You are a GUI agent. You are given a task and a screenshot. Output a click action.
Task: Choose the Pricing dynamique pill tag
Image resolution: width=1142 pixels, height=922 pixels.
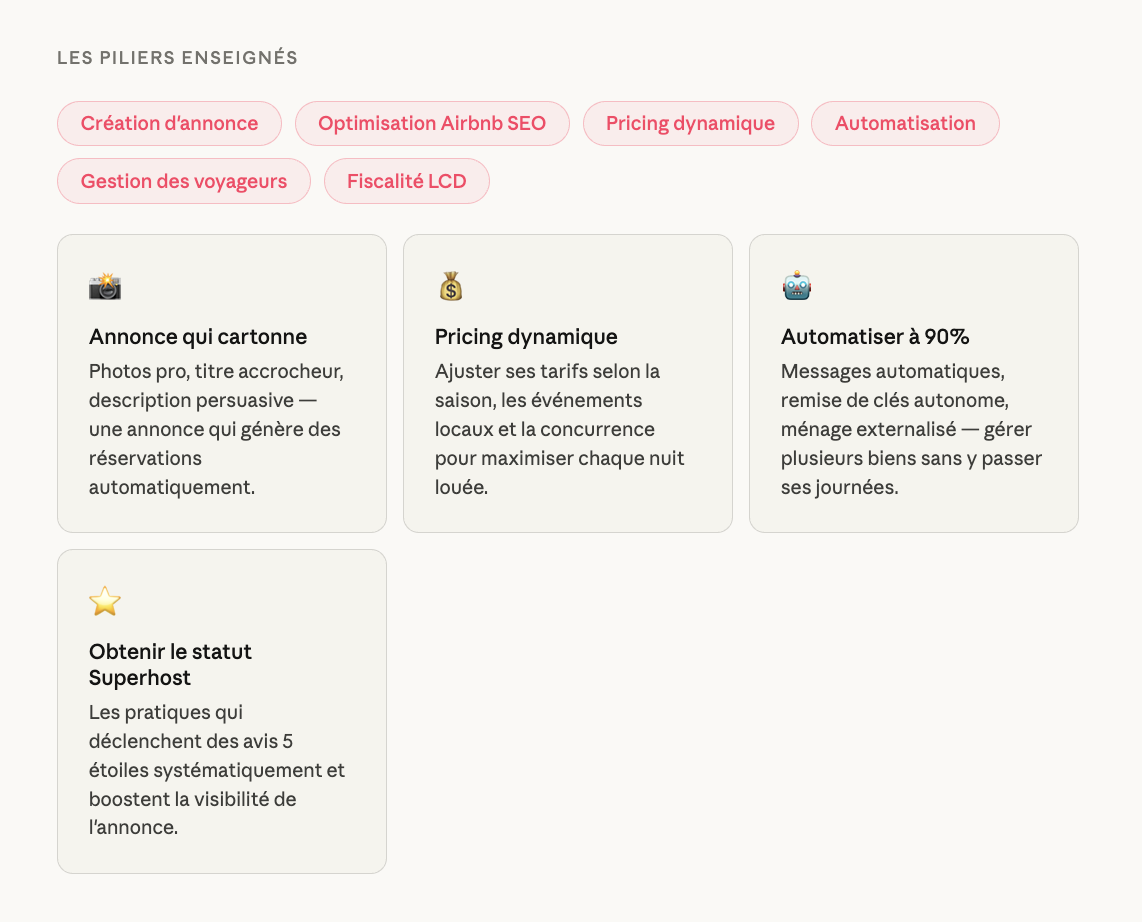pos(690,124)
